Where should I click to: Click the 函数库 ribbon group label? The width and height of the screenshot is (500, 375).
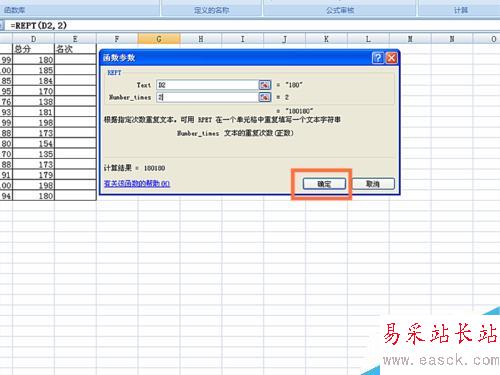15,10
